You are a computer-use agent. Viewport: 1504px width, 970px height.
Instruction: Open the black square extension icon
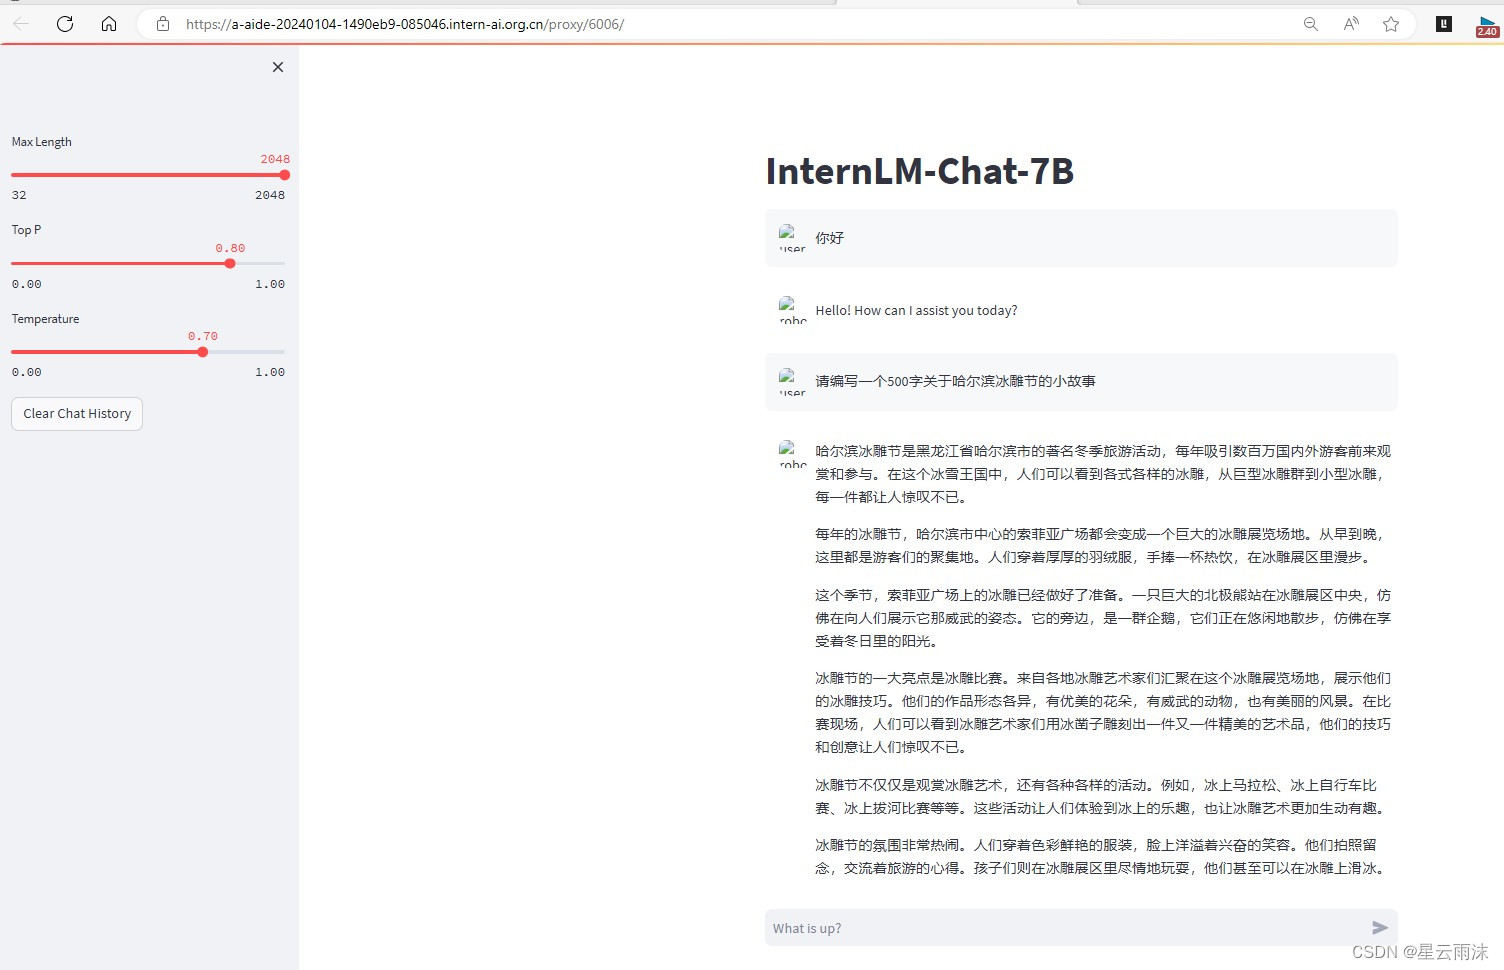coord(1444,24)
